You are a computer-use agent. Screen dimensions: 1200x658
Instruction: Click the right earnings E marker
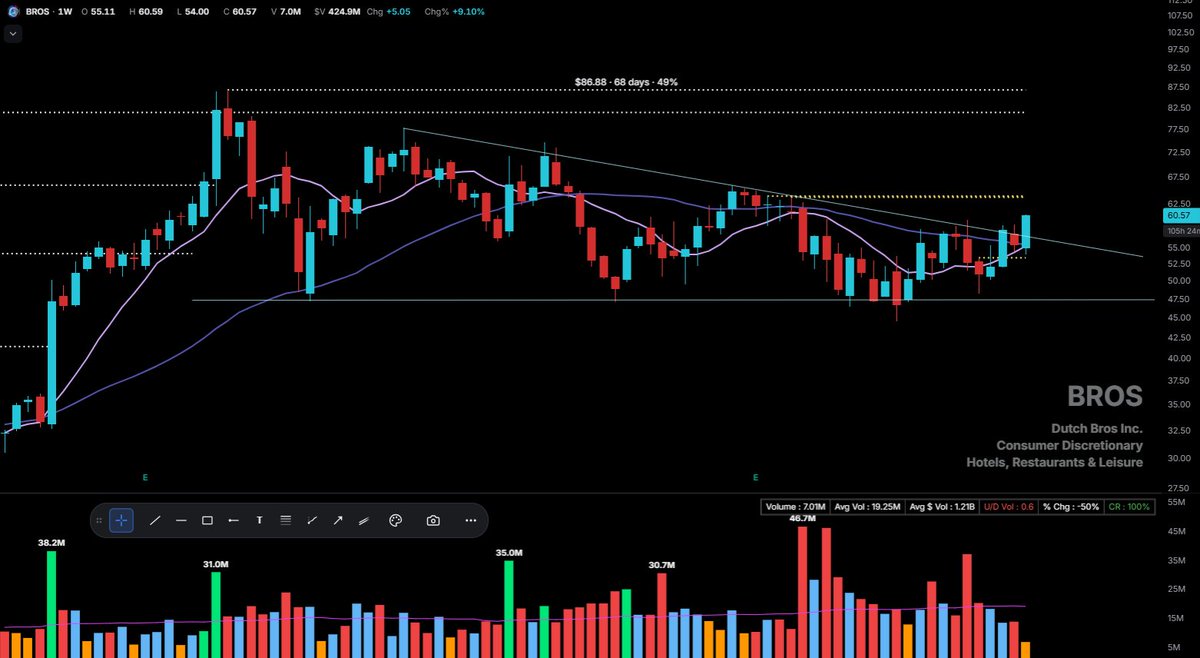pyautogui.click(x=756, y=478)
